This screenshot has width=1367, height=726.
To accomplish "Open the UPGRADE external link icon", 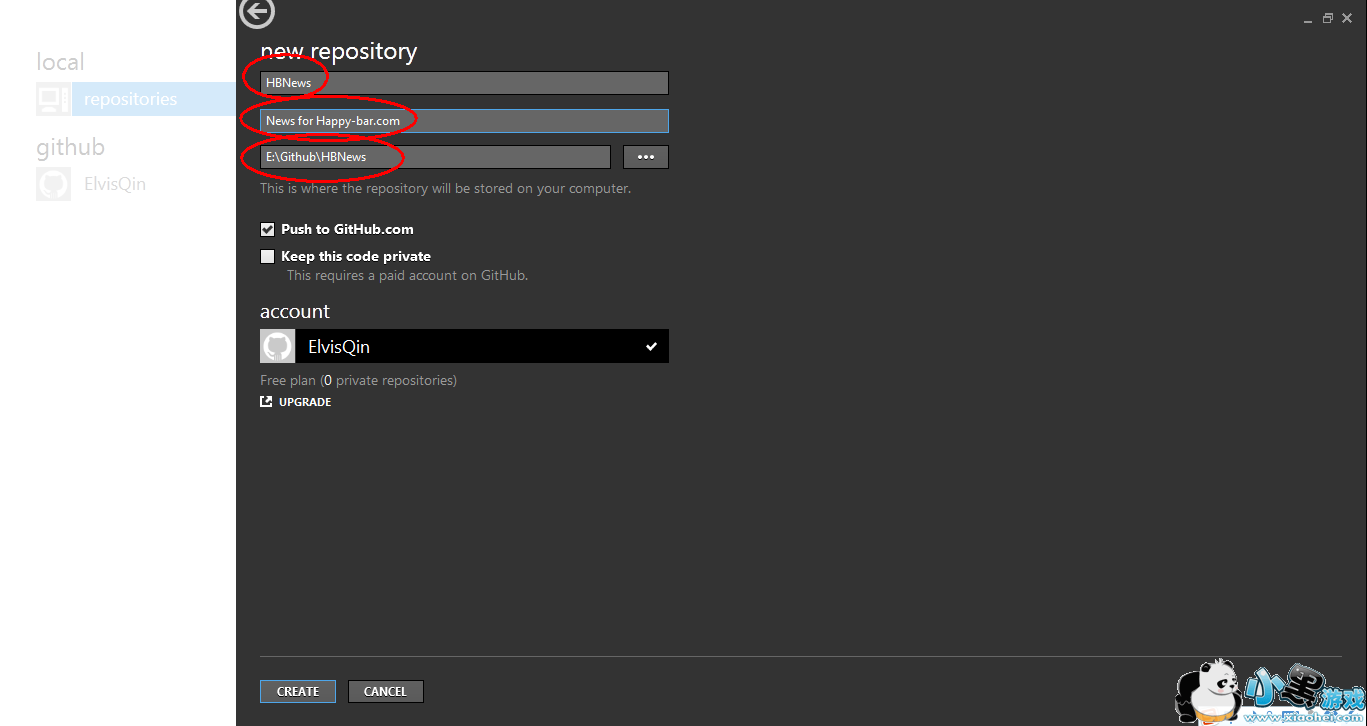I will point(266,402).
